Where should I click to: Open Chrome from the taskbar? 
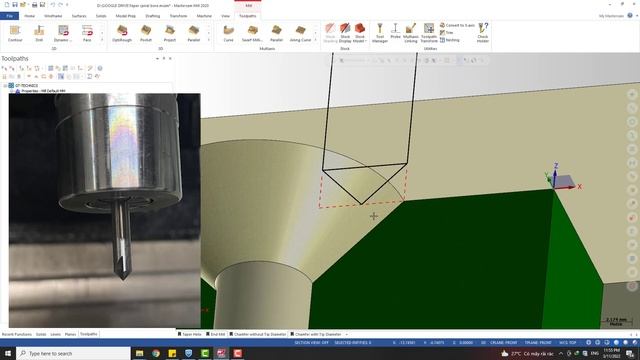click(x=156, y=353)
